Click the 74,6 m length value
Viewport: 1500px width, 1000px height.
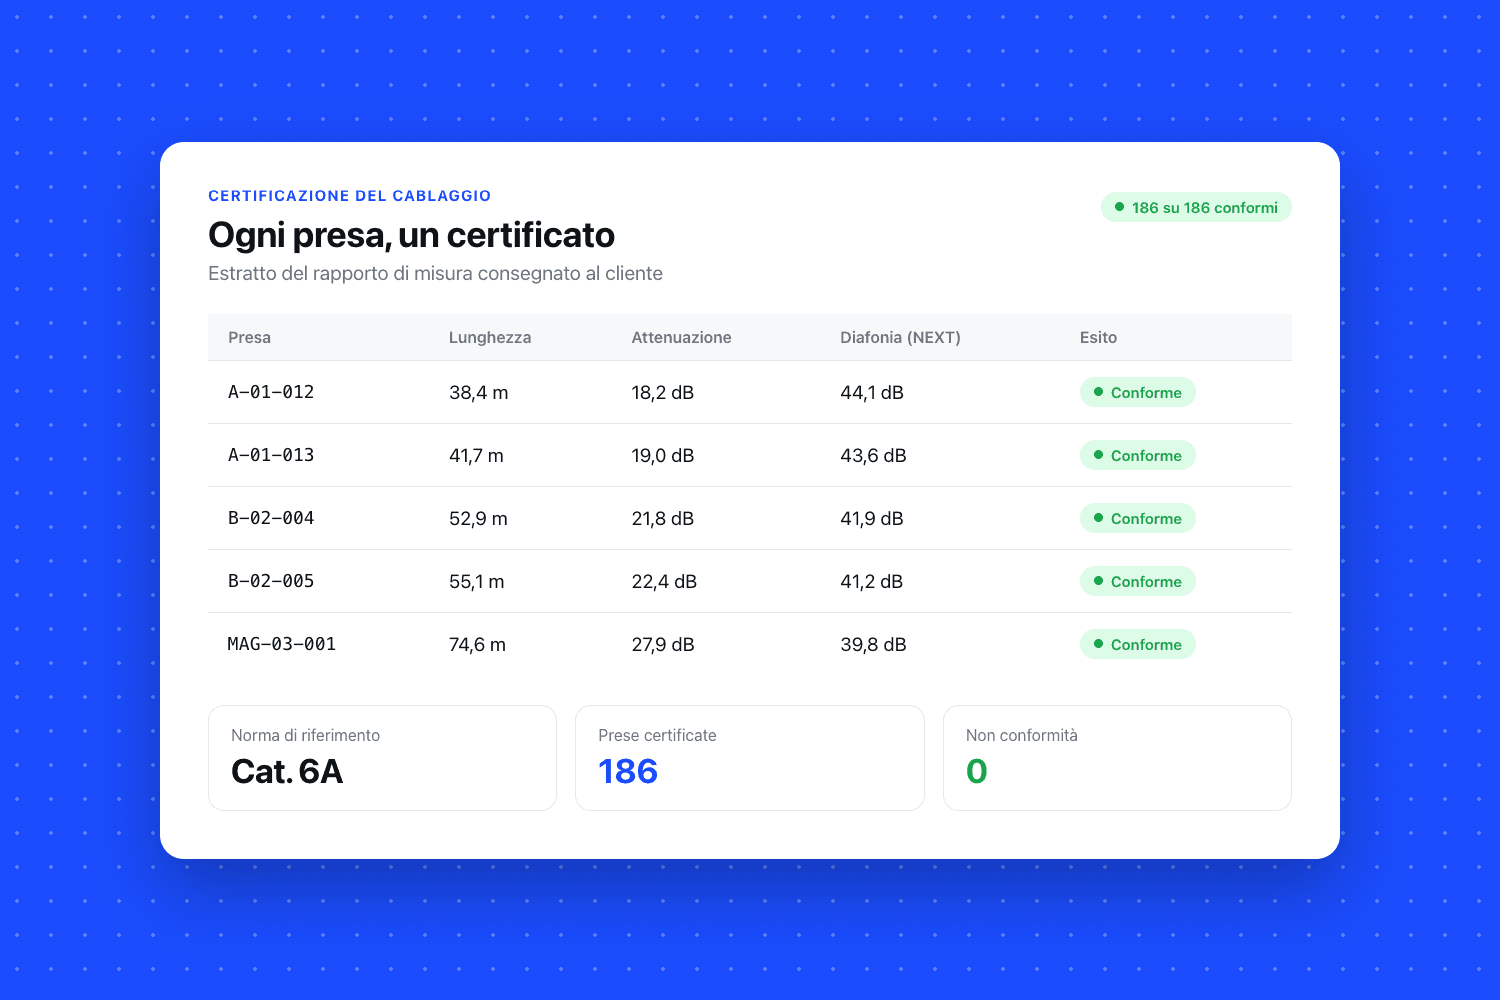(477, 644)
